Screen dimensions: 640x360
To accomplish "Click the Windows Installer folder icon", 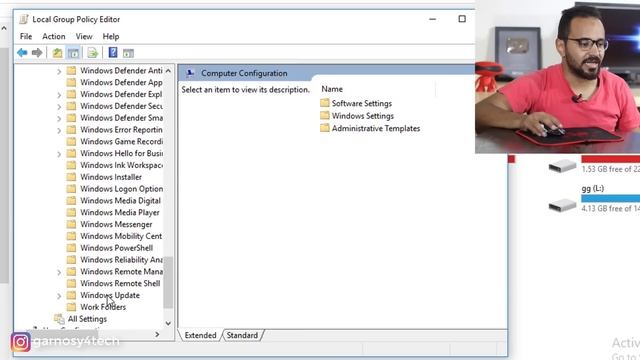I will point(71,177).
